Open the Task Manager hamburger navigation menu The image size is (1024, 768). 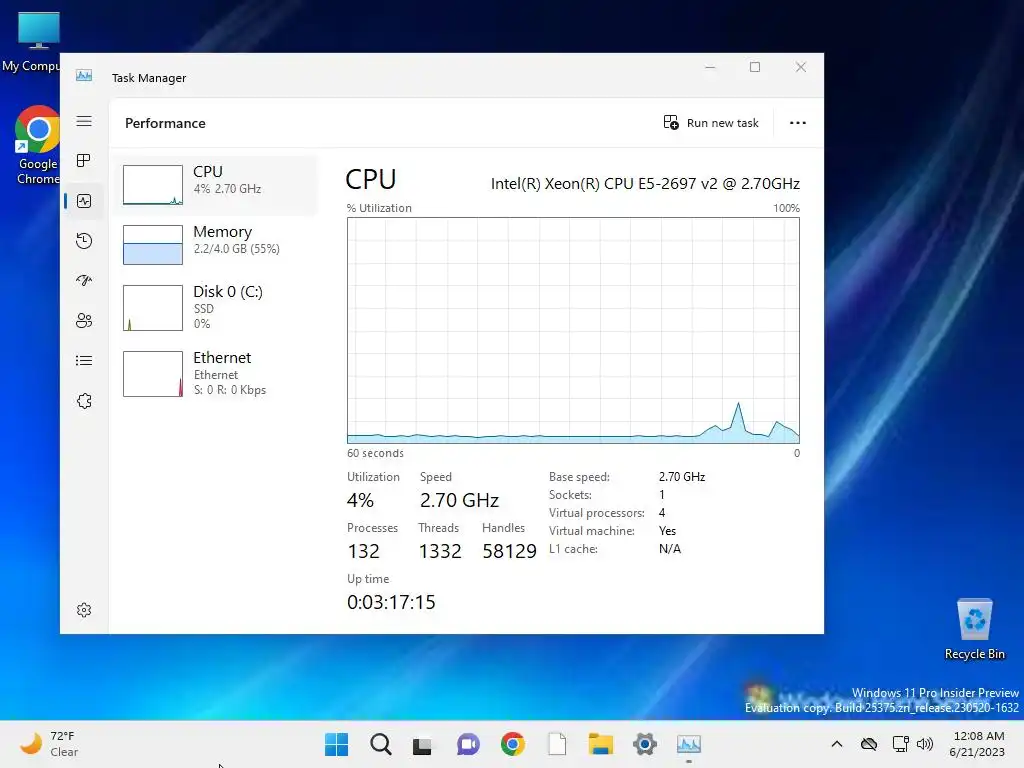point(84,121)
